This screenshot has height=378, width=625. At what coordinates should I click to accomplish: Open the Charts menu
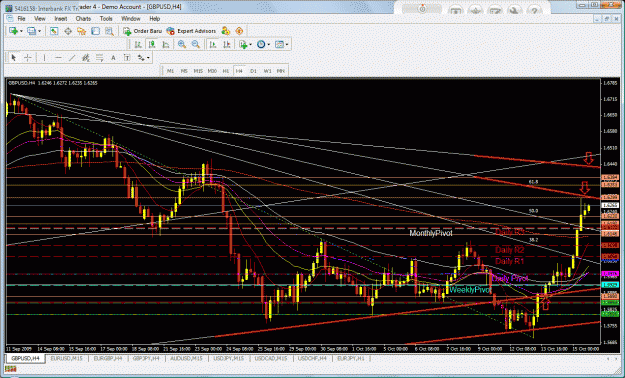tap(83, 19)
